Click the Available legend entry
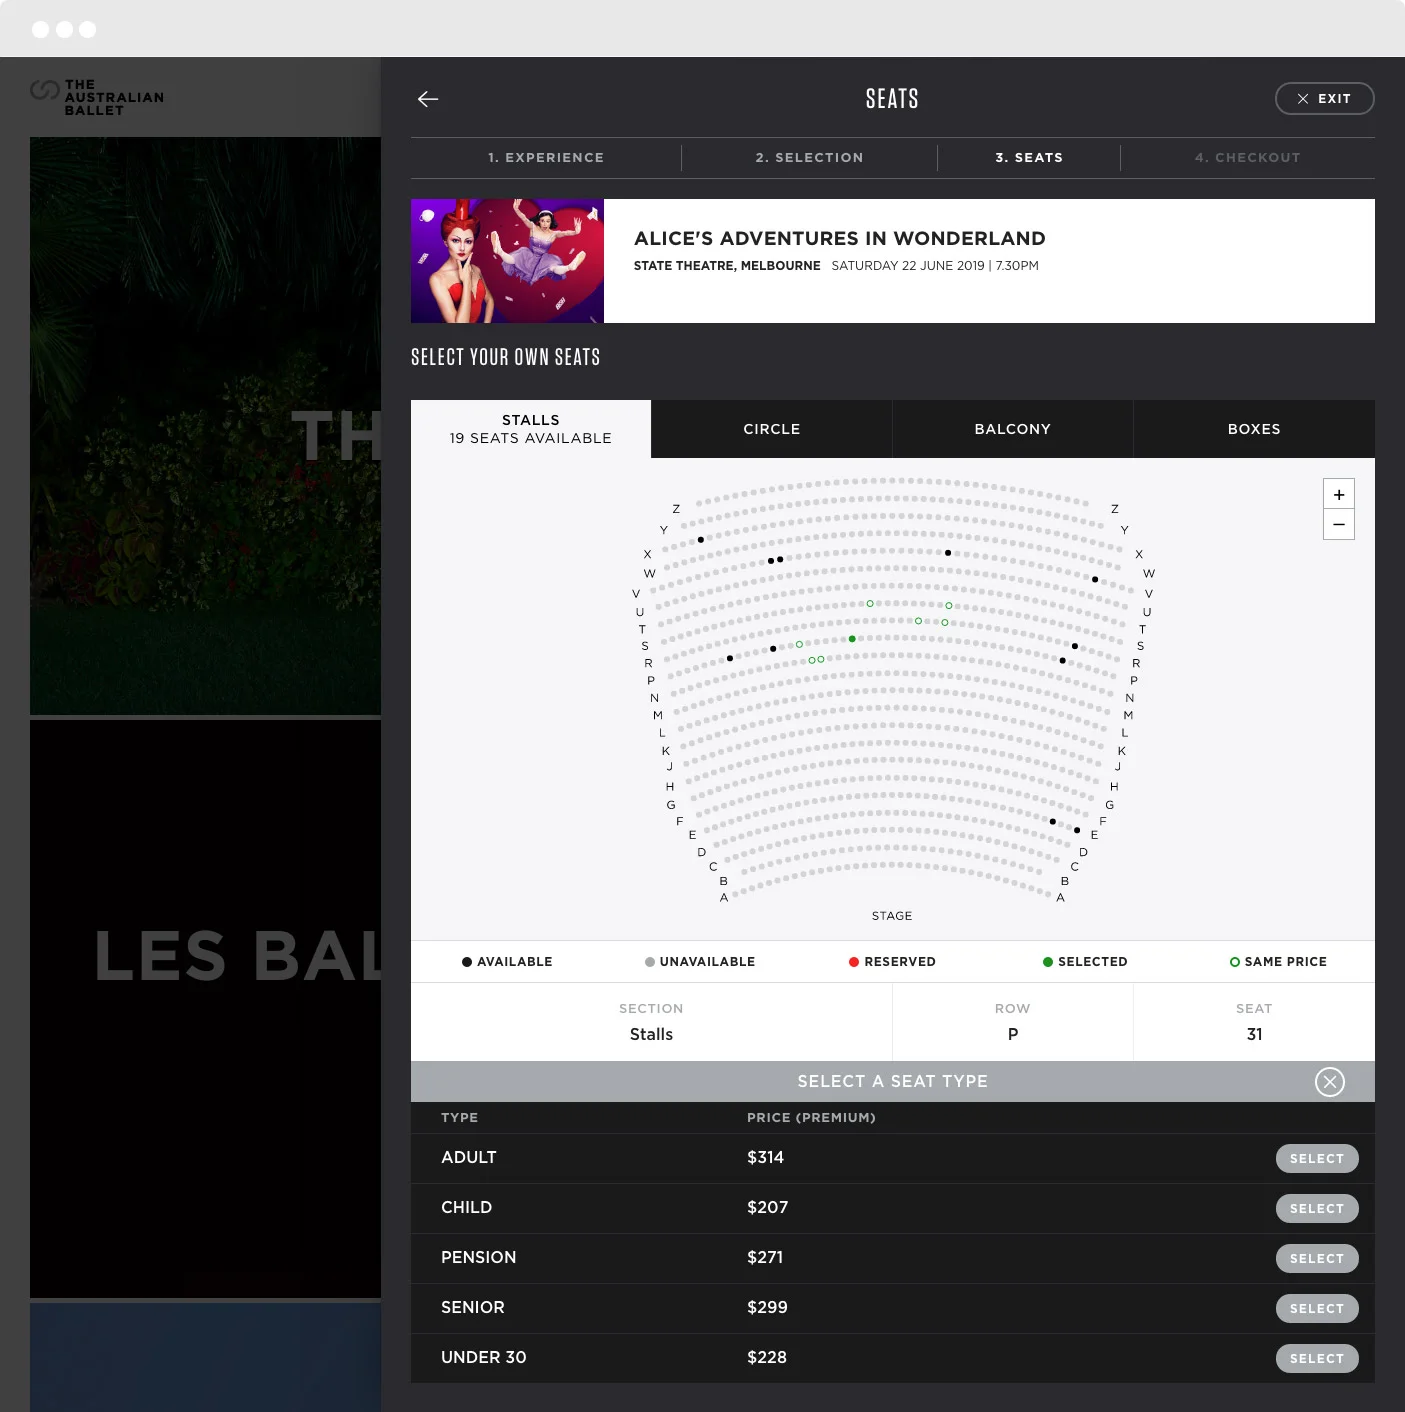The image size is (1405, 1412). tap(507, 962)
